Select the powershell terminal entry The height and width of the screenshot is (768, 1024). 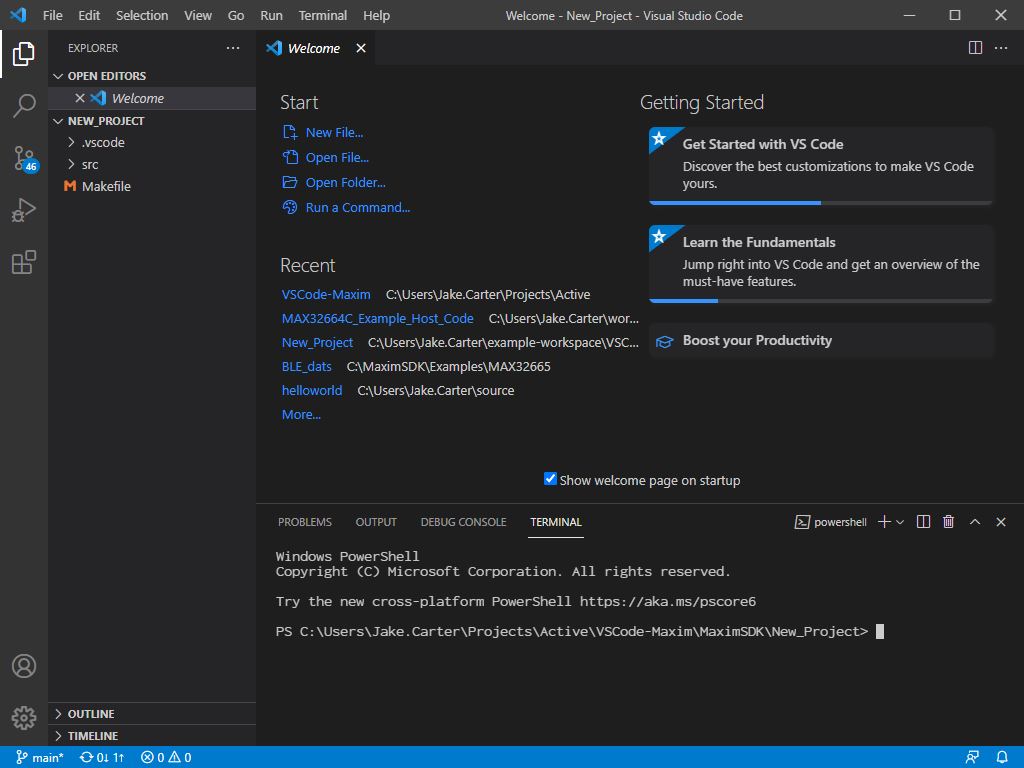(831, 522)
